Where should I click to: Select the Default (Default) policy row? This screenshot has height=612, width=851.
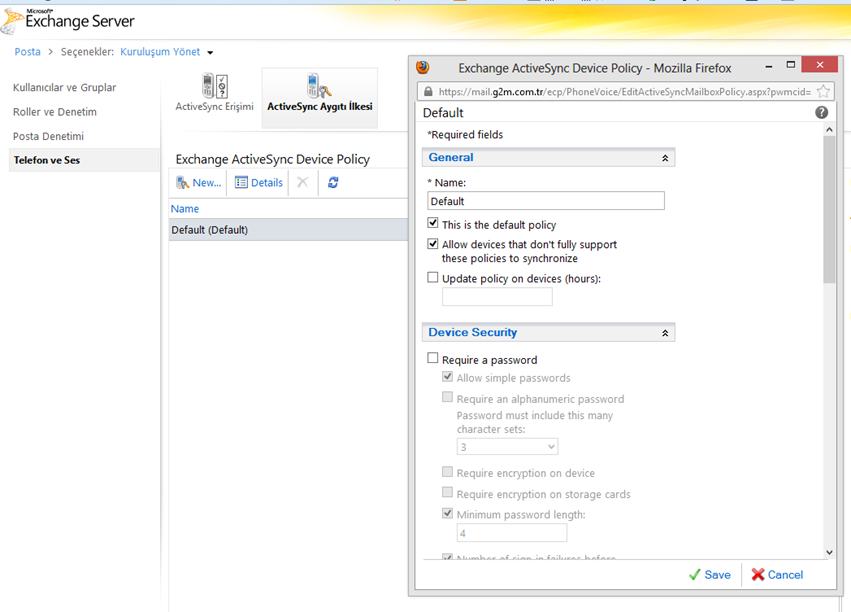tap(288, 230)
